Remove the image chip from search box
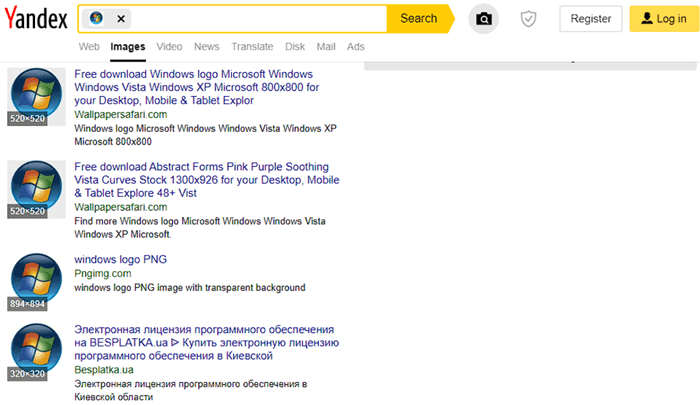Viewport: 700px width, 405px height. tap(121, 19)
